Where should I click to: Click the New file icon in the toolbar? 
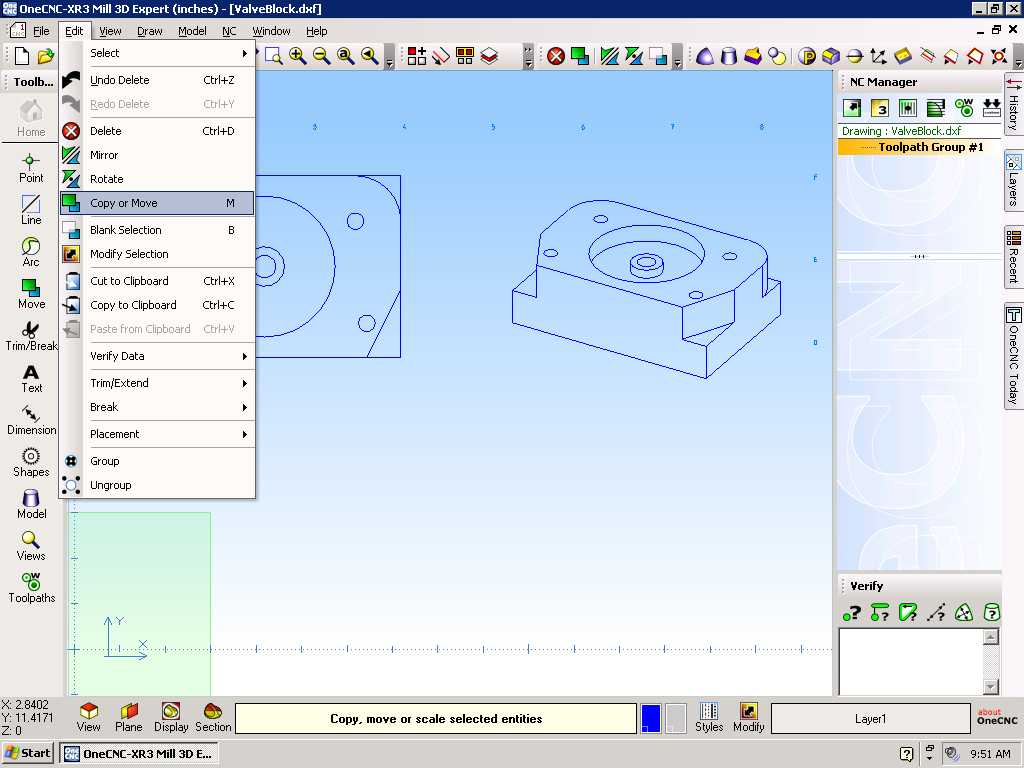(x=22, y=56)
